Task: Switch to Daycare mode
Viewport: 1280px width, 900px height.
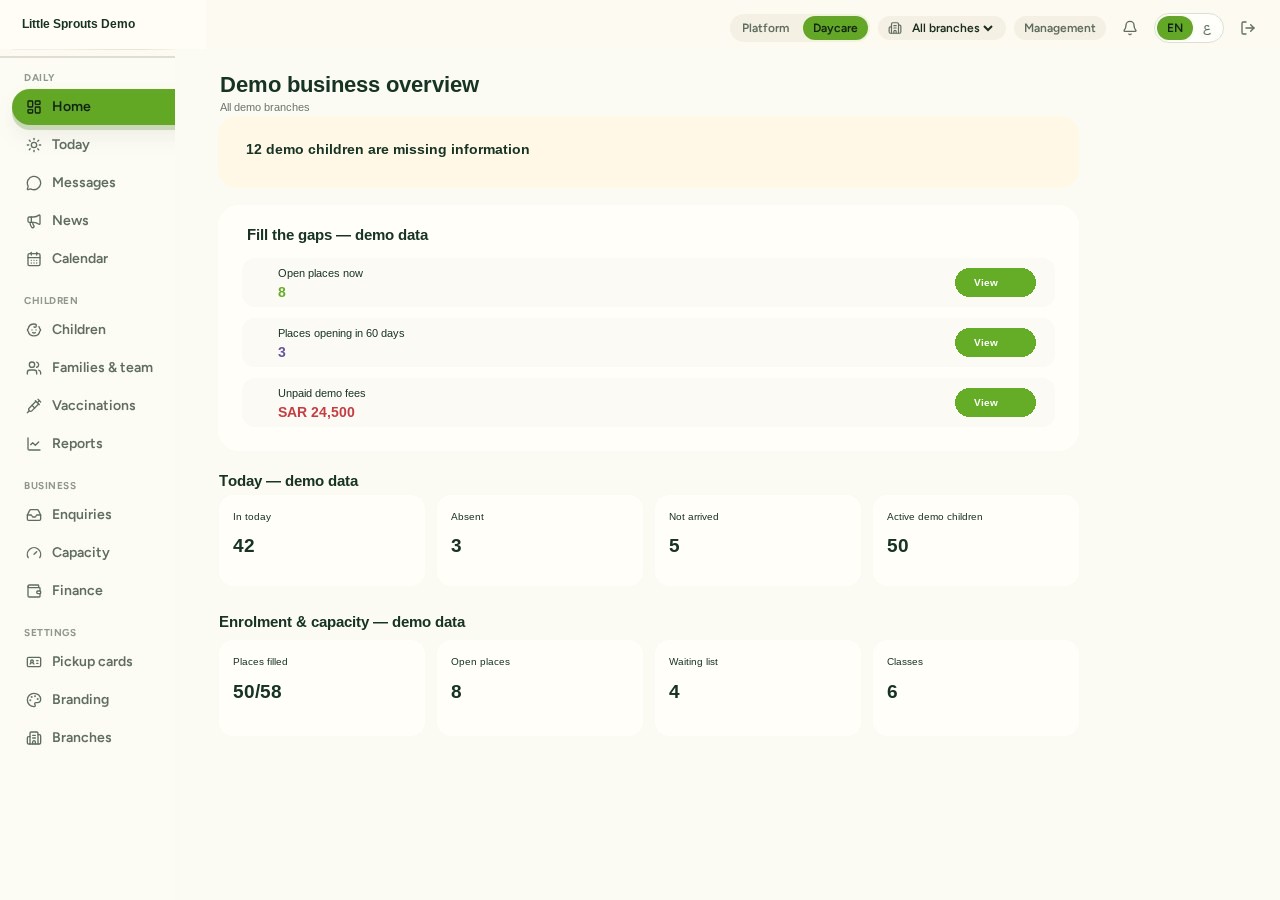Action: [x=835, y=28]
